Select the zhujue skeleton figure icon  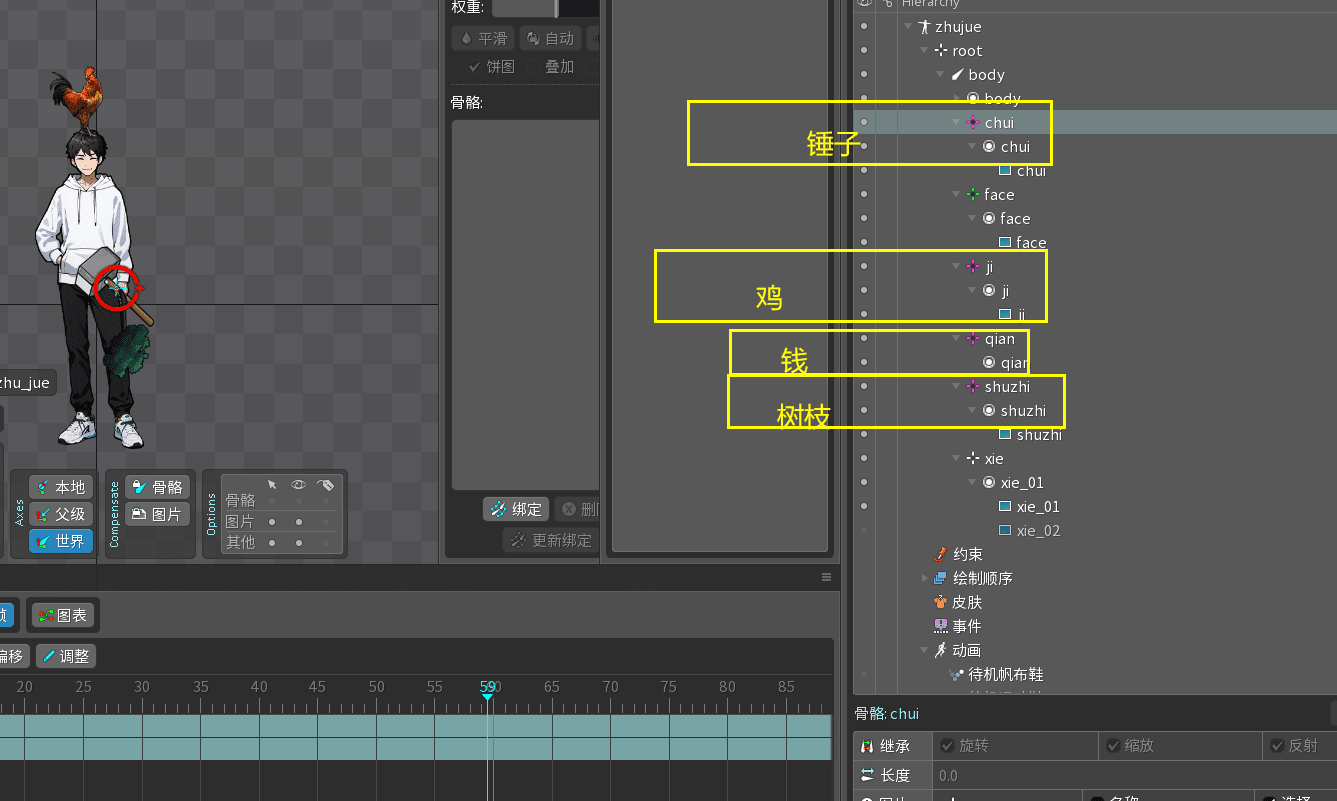(924, 27)
